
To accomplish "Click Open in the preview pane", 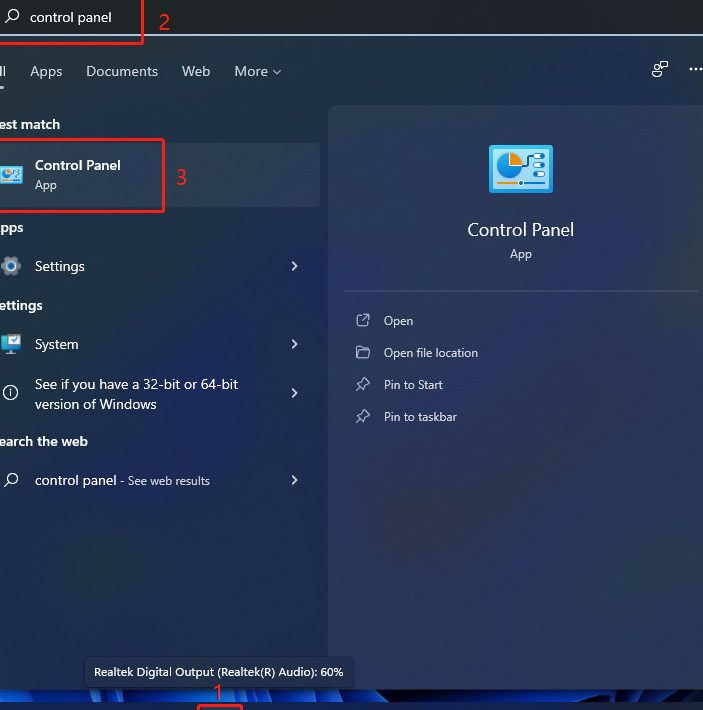I will [x=398, y=321].
